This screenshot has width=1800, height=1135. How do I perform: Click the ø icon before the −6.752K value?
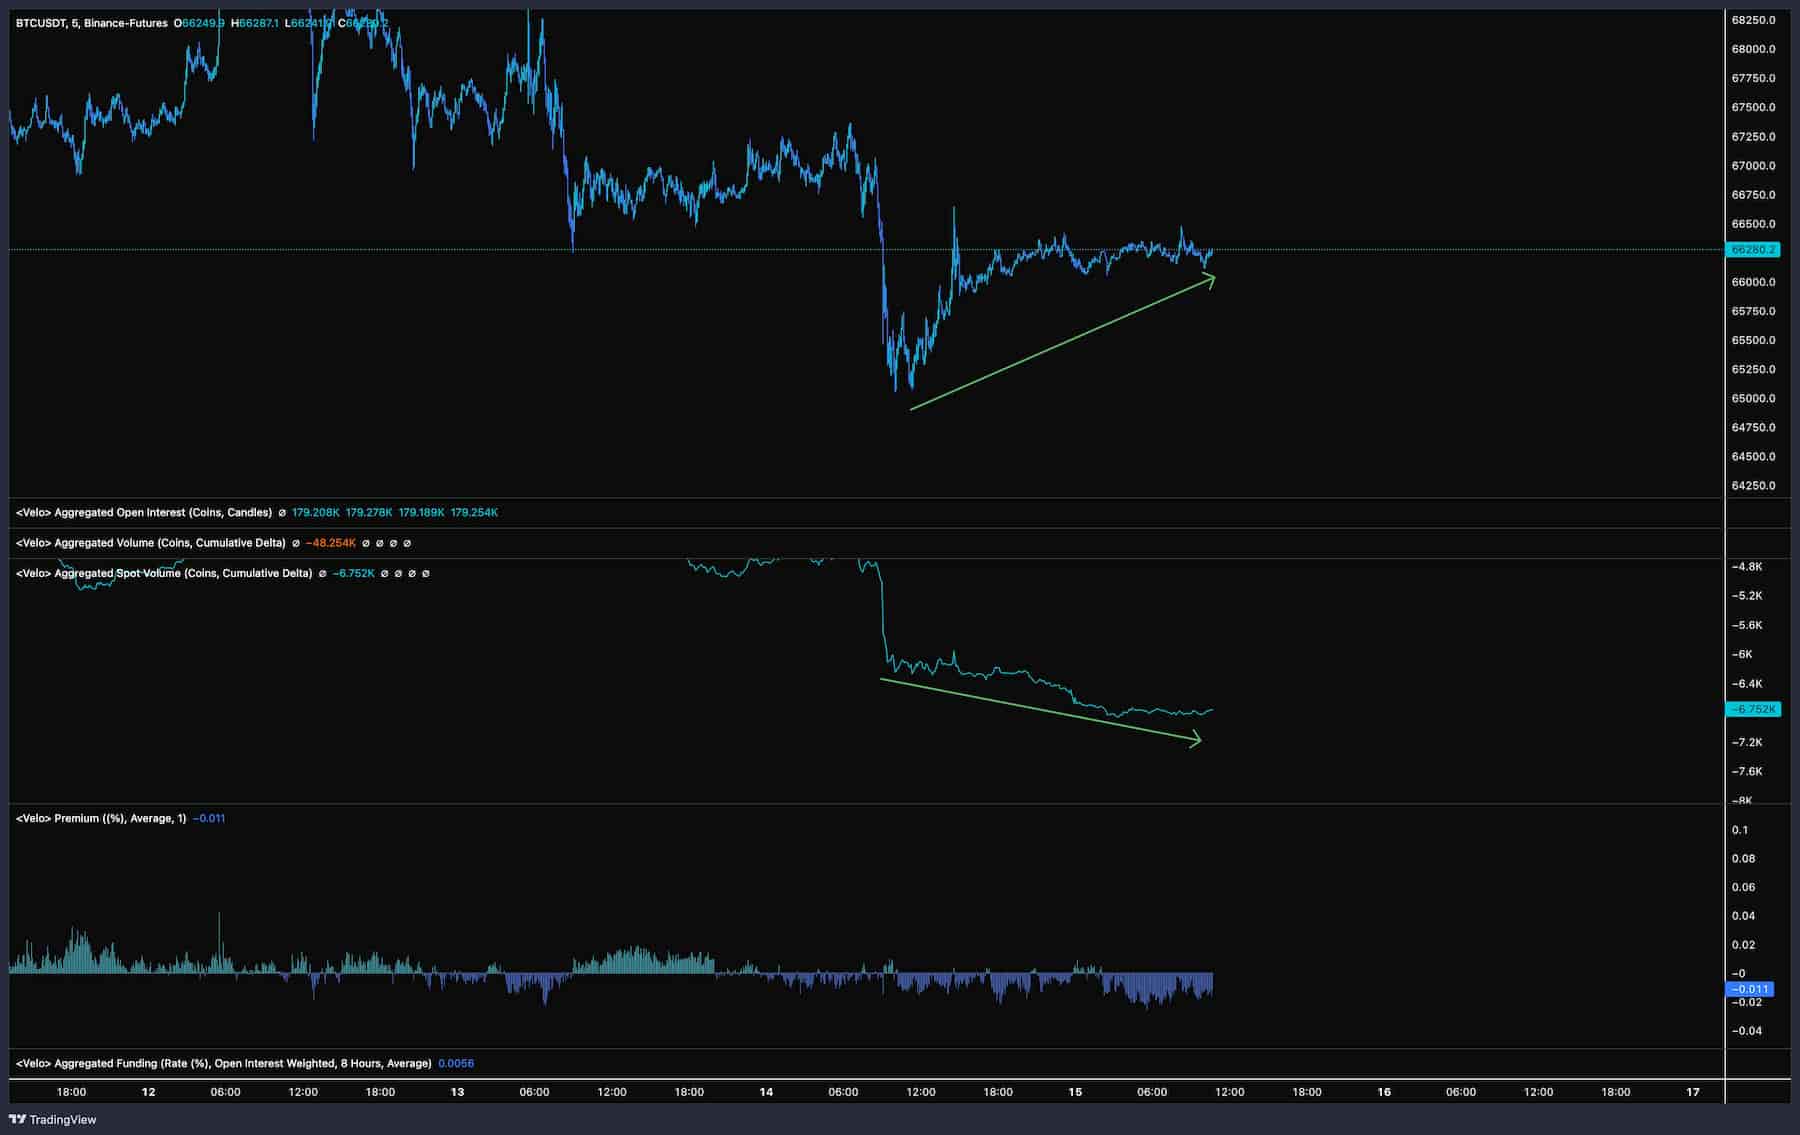tap(323, 572)
